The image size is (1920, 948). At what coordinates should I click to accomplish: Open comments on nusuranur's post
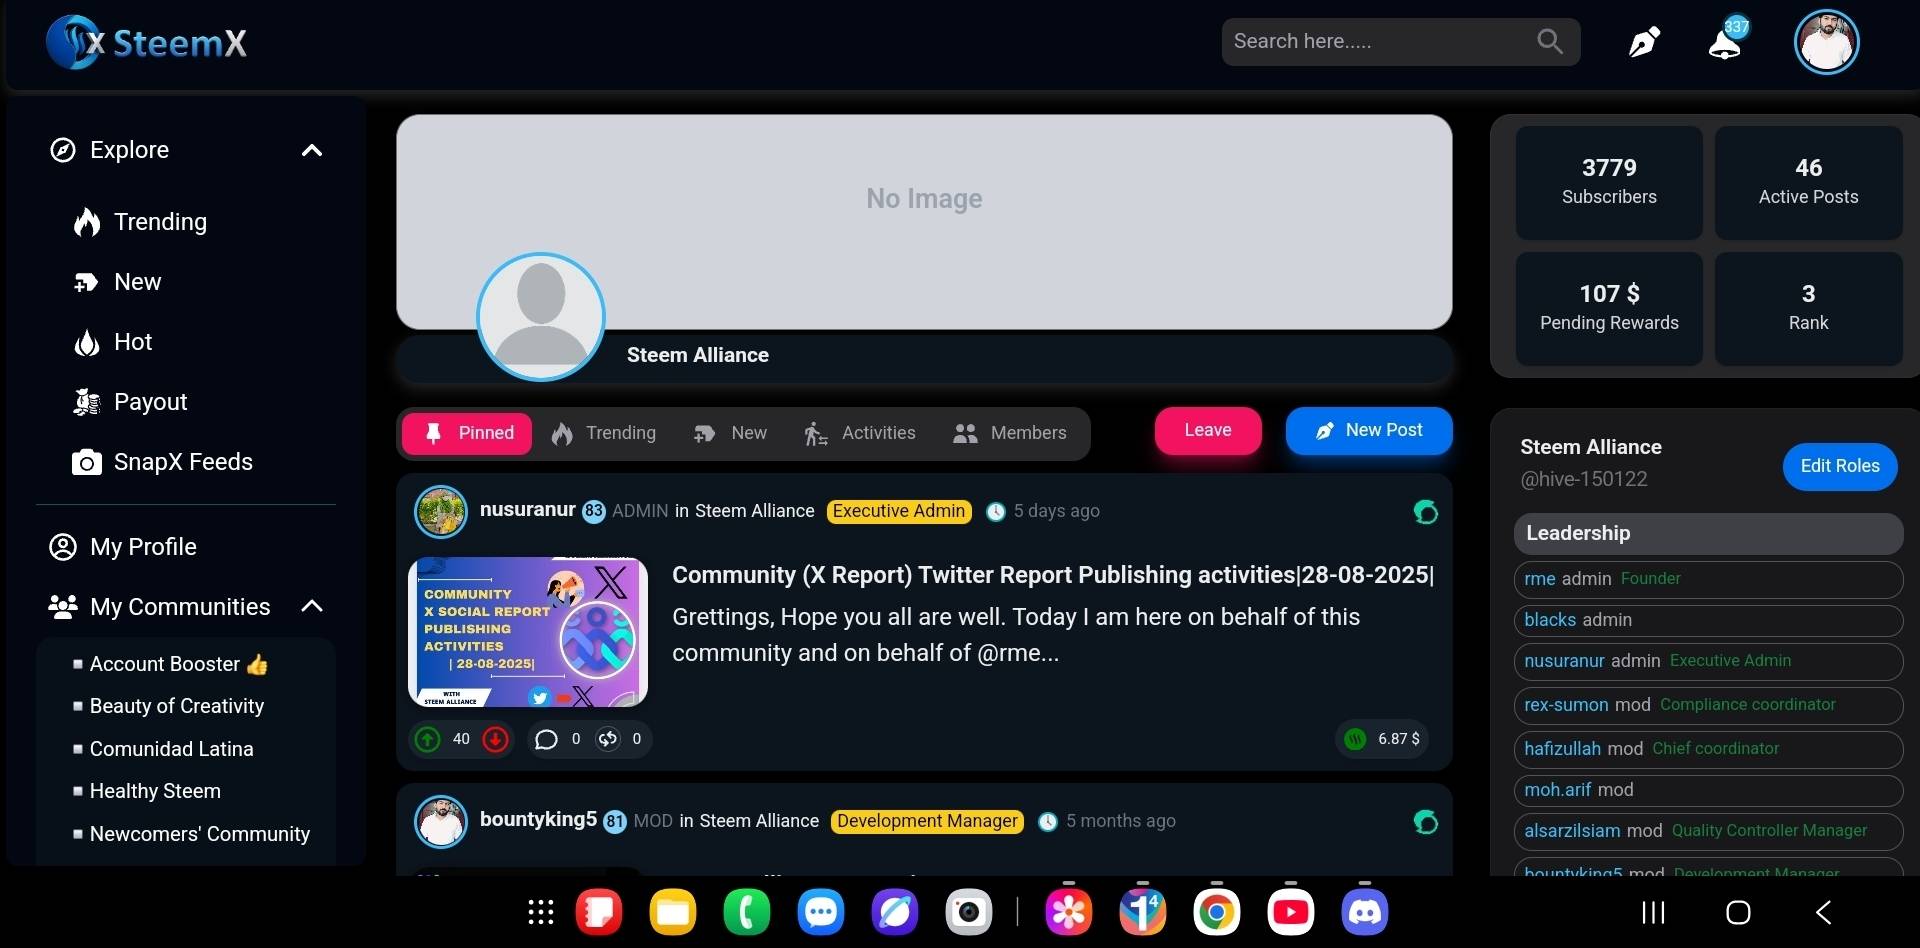(546, 739)
